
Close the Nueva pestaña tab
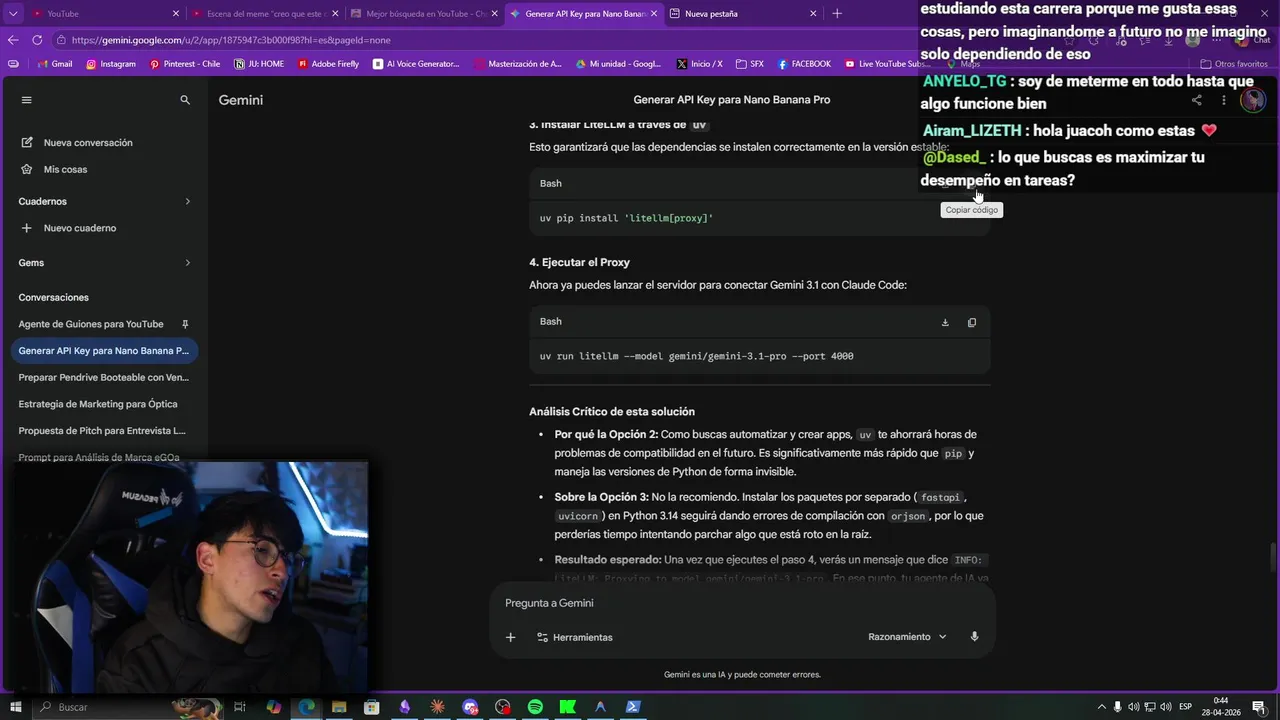point(813,14)
